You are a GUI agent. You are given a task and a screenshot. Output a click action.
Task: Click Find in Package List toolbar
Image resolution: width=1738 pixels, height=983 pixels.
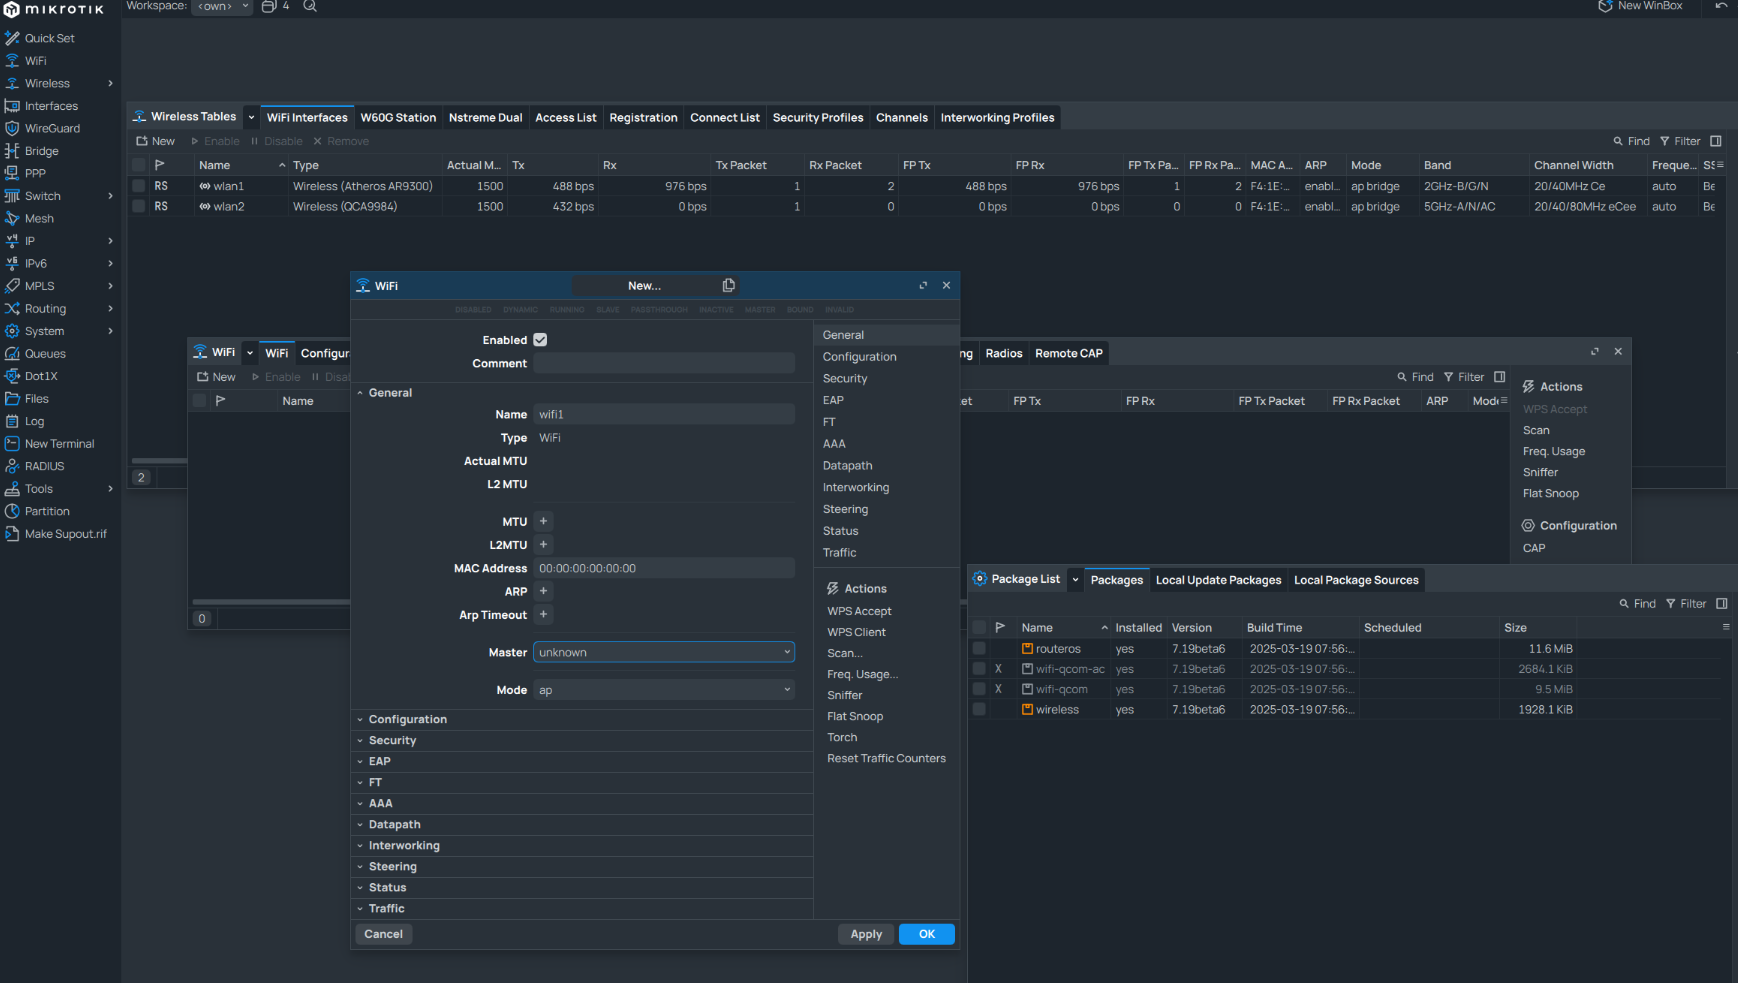pyautogui.click(x=1637, y=604)
